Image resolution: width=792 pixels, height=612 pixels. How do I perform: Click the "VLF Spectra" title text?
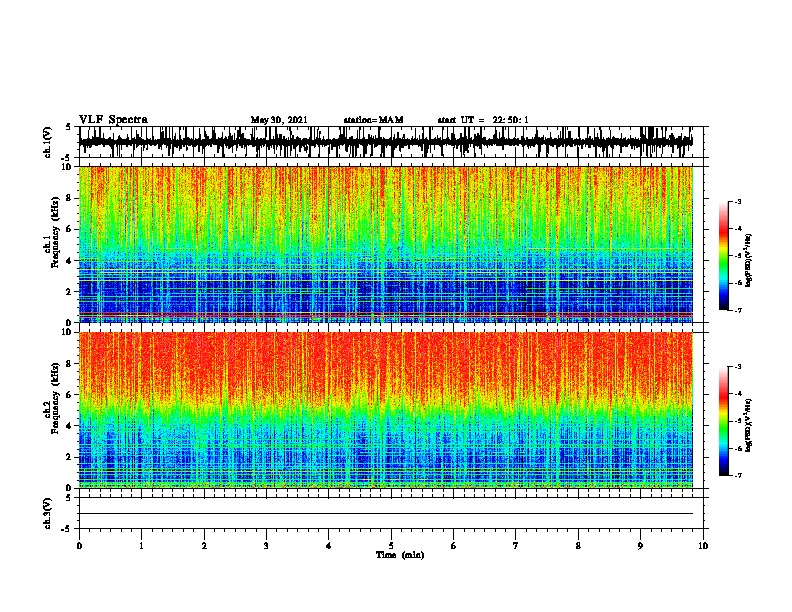(x=113, y=120)
